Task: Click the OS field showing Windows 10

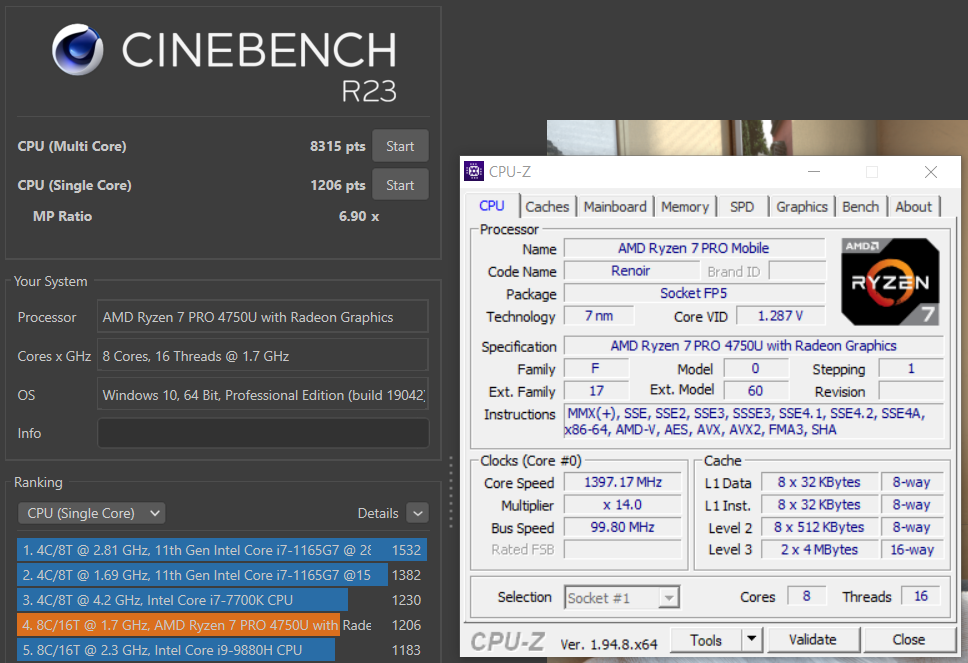Action: [263, 395]
